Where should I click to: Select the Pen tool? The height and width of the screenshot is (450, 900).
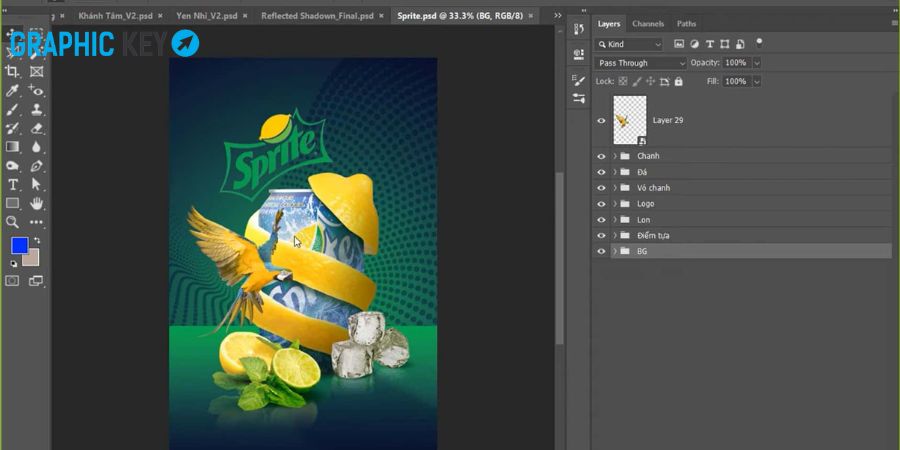[37, 166]
